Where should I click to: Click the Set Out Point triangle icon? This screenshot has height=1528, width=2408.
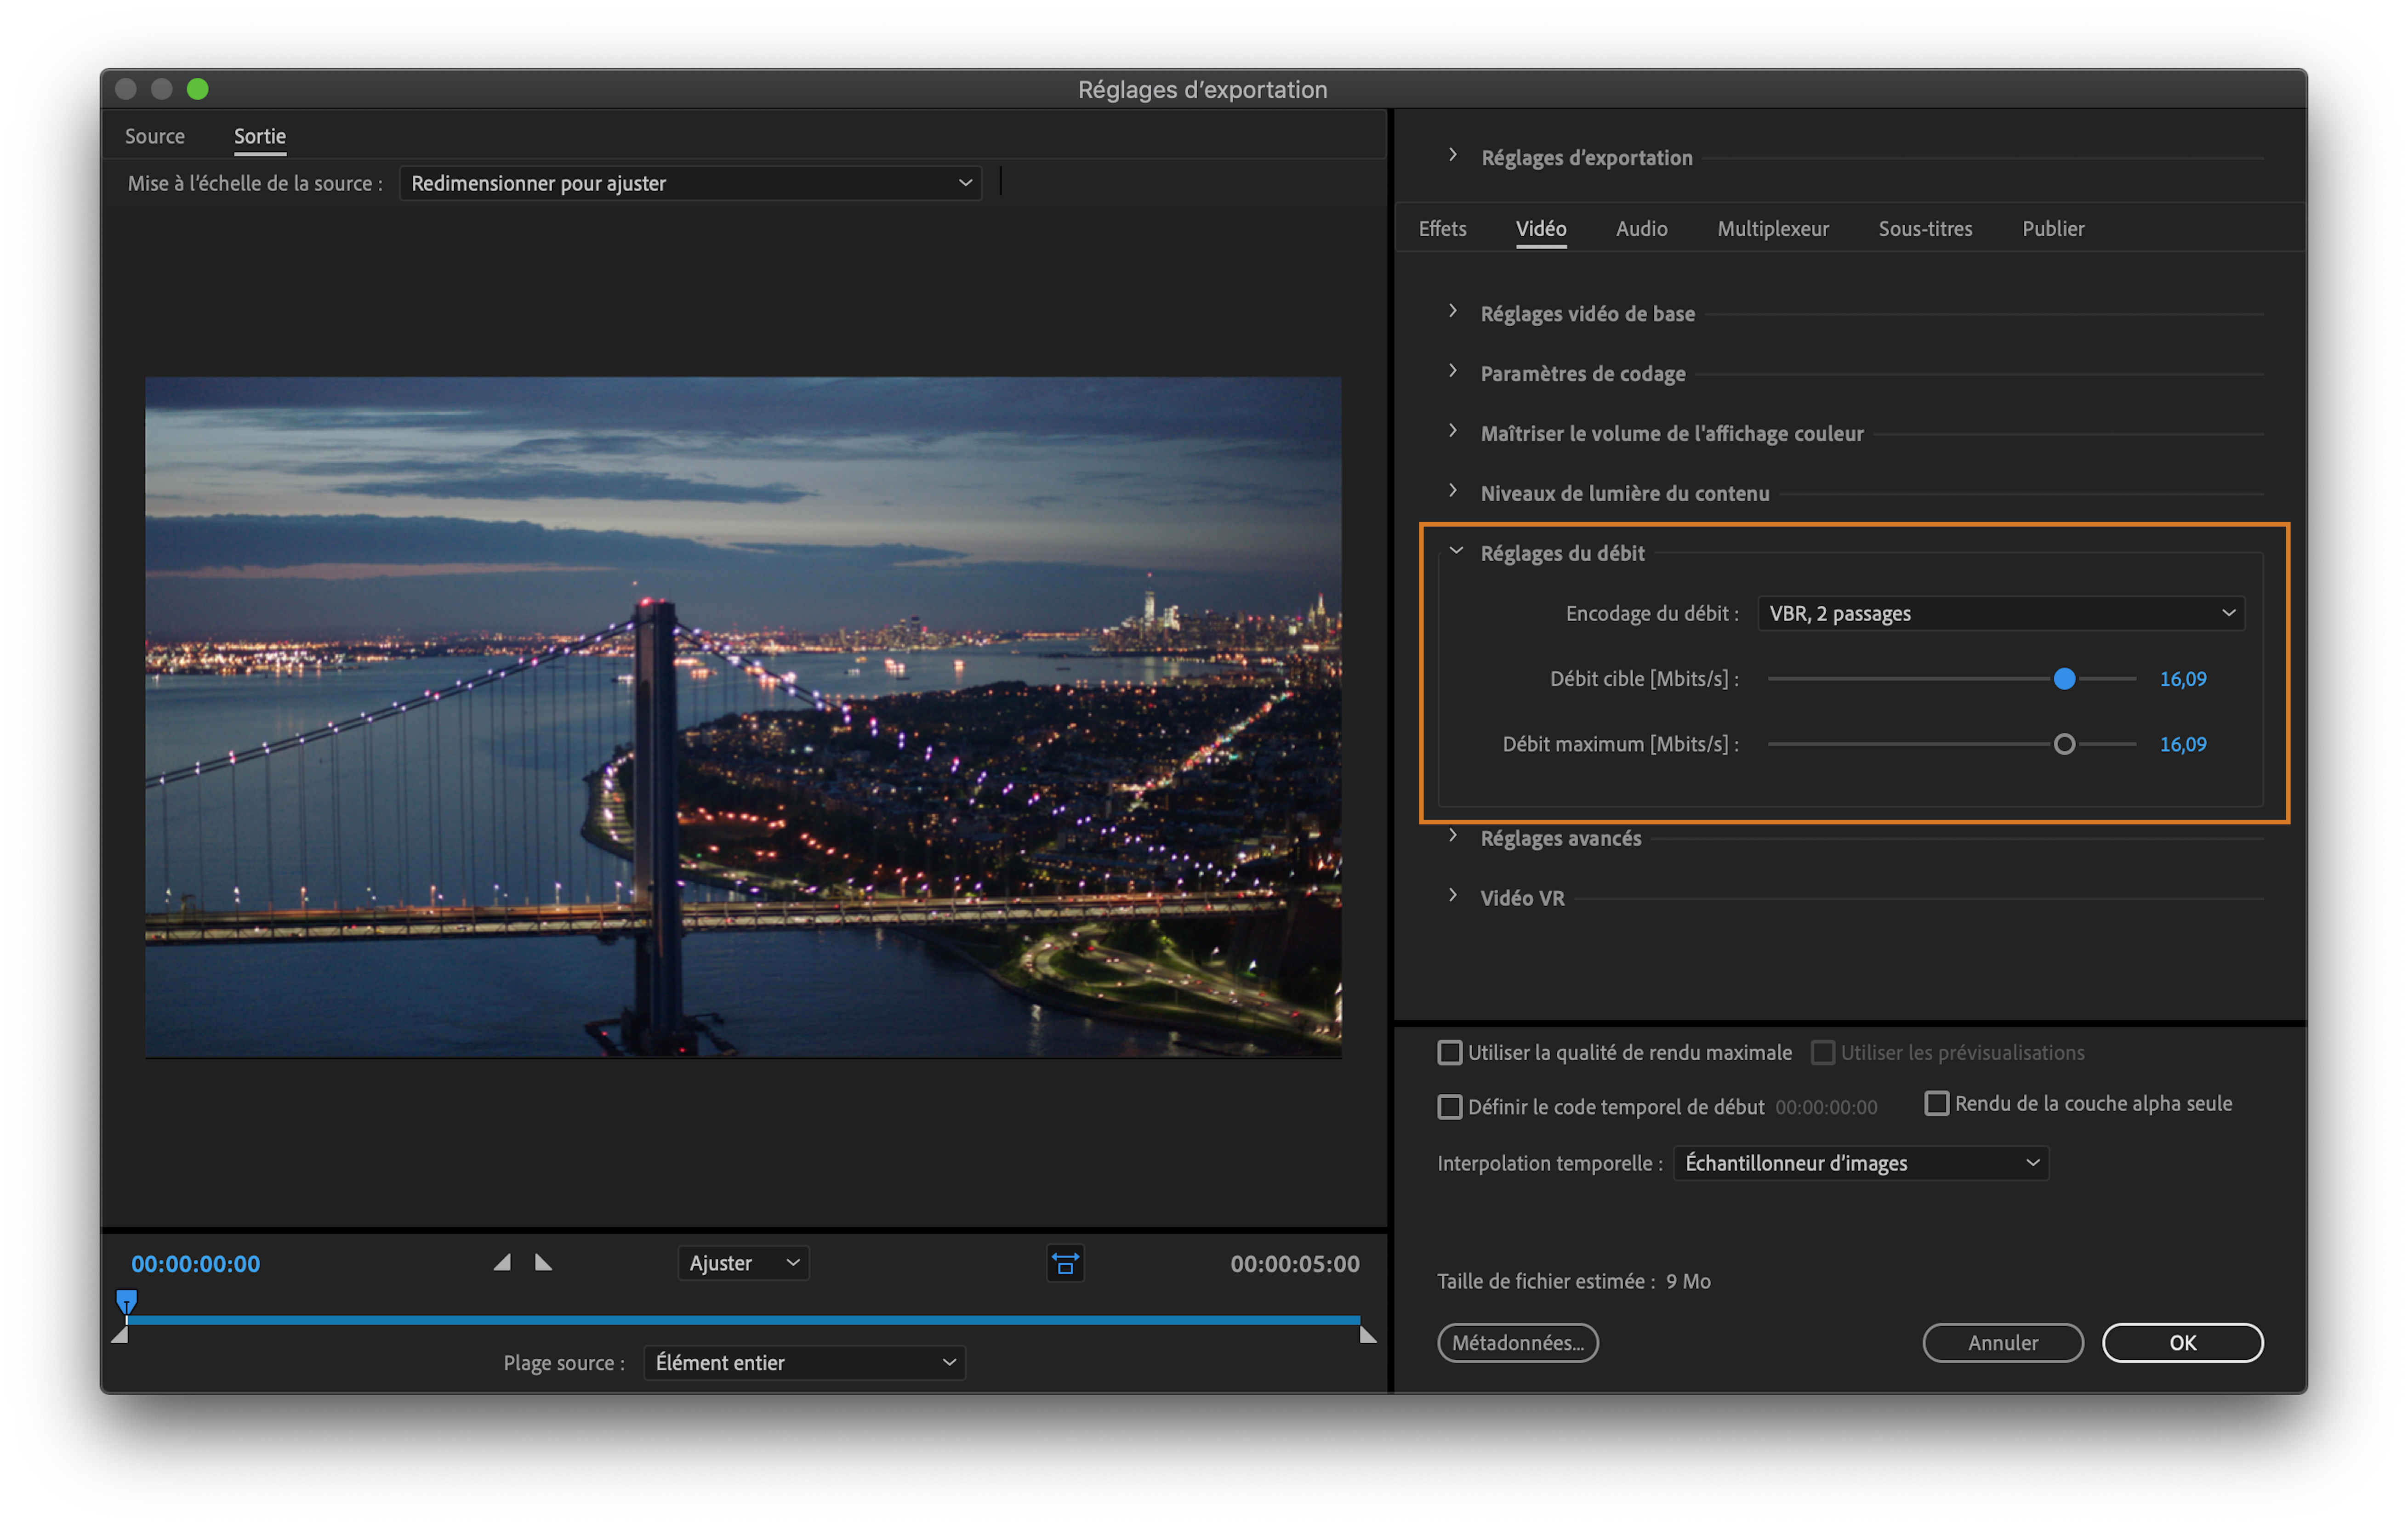(x=543, y=1262)
